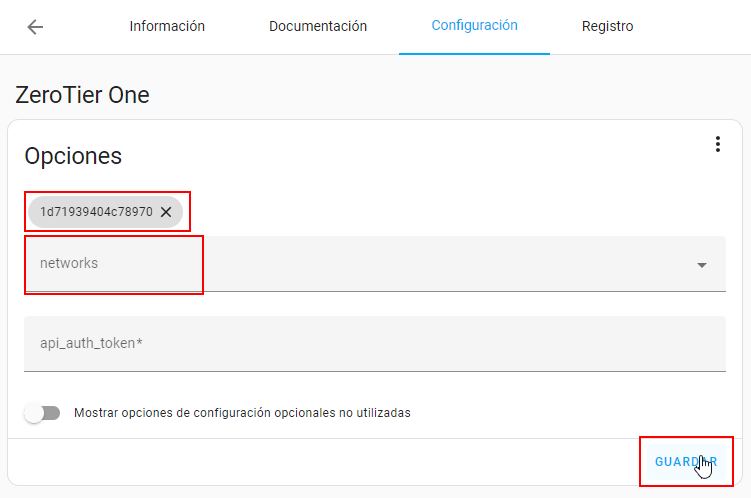
Task: Focus the api_auth_token input field
Action: pyautogui.click(x=375, y=344)
